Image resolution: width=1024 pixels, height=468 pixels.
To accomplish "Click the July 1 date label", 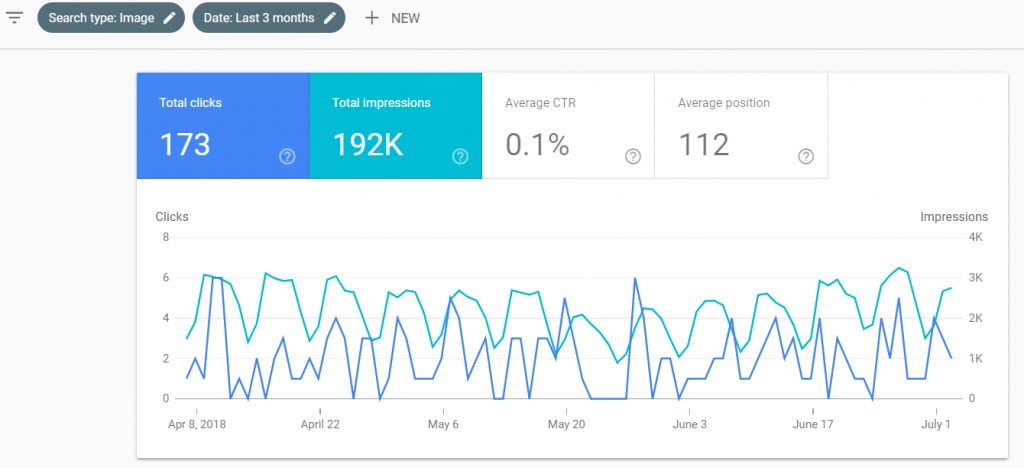I will click(935, 424).
